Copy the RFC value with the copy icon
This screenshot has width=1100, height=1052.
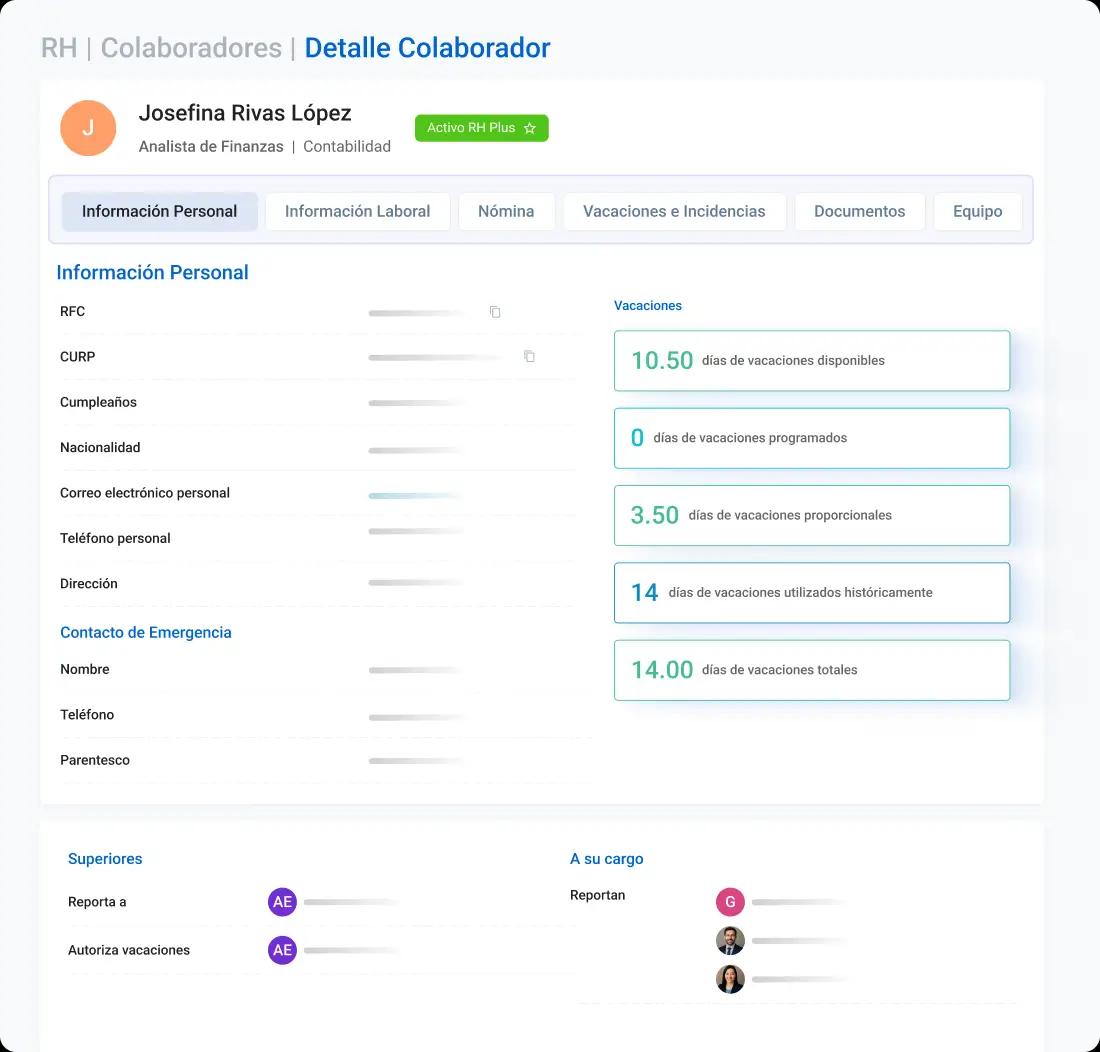pyautogui.click(x=495, y=311)
